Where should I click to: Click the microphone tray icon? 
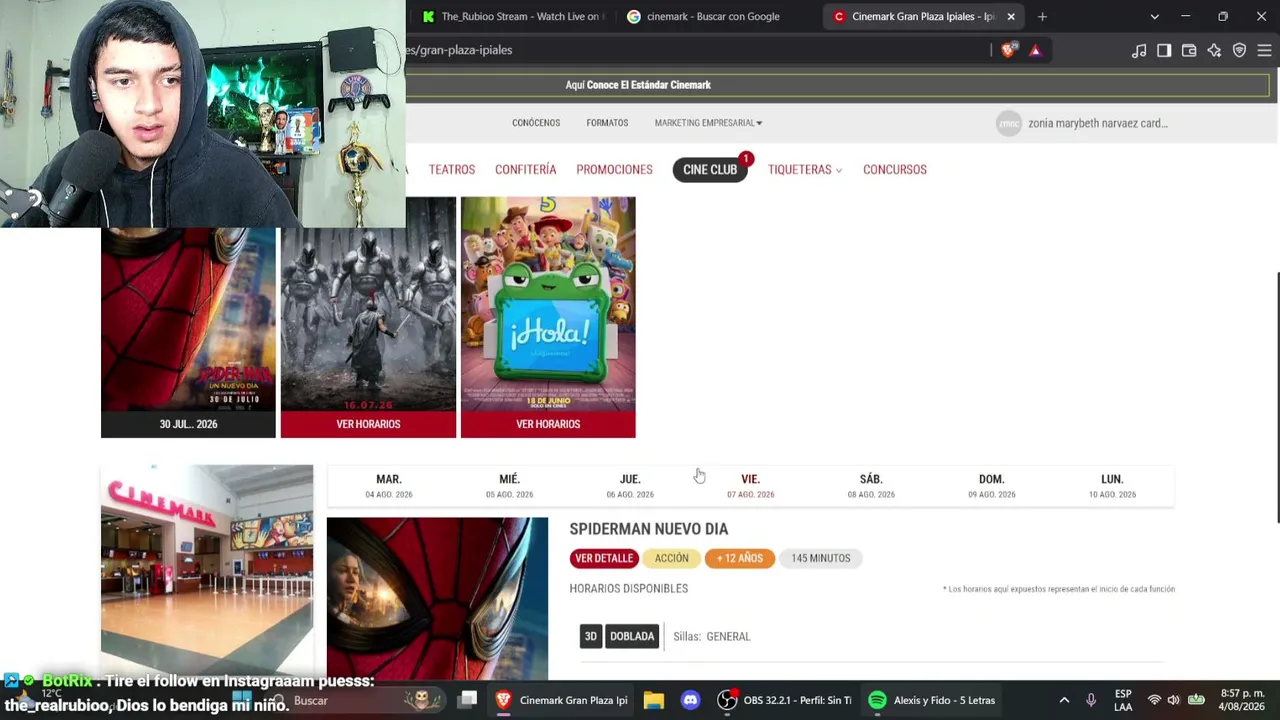[x=1091, y=700]
